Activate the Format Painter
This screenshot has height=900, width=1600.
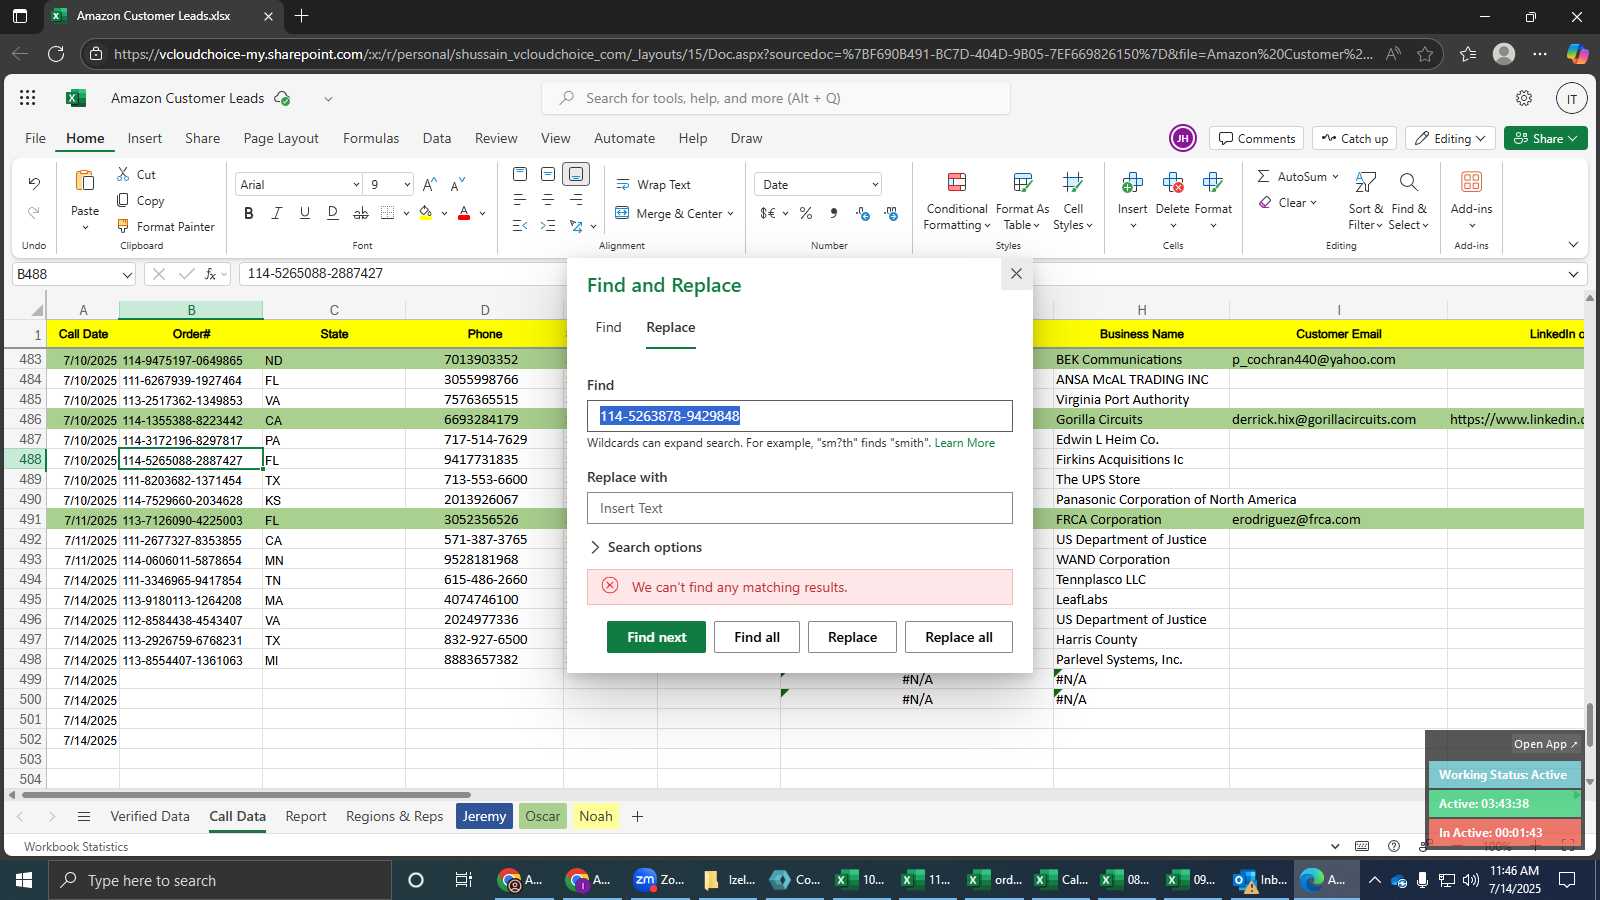[166, 226]
